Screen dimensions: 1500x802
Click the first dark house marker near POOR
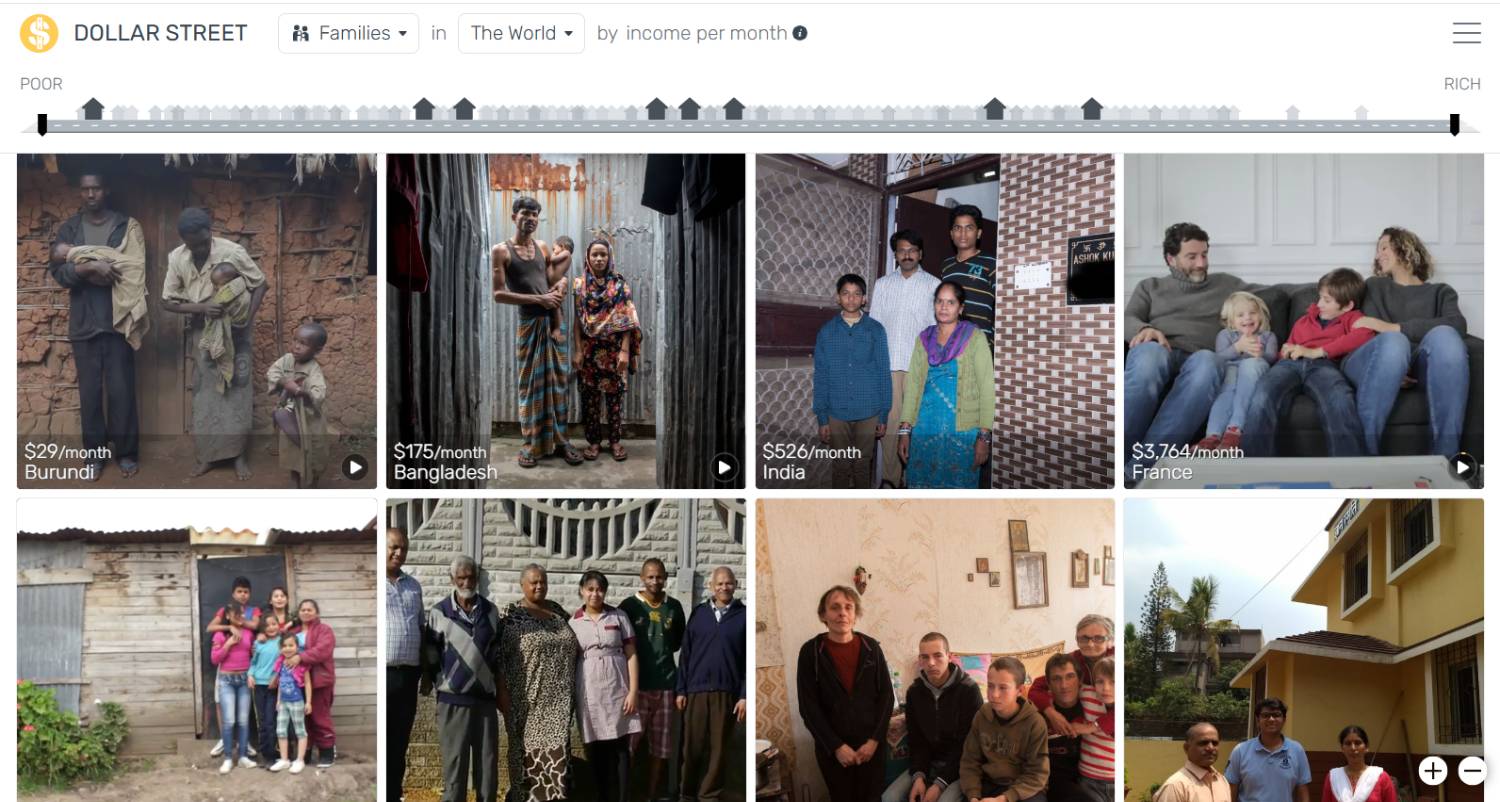(93, 109)
